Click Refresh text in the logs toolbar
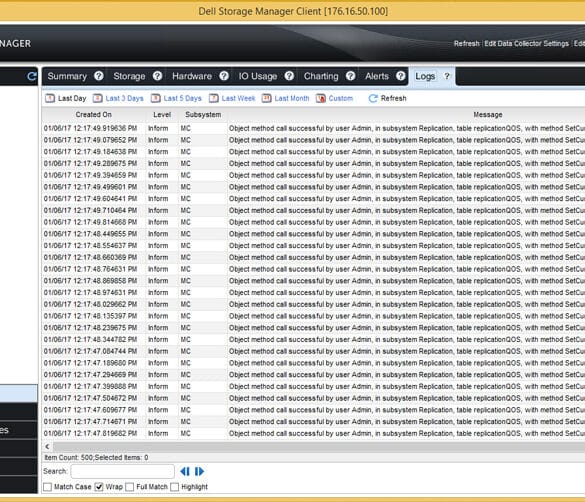The height and width of the screenshot is (502, 585). click(x=394, y=98)
